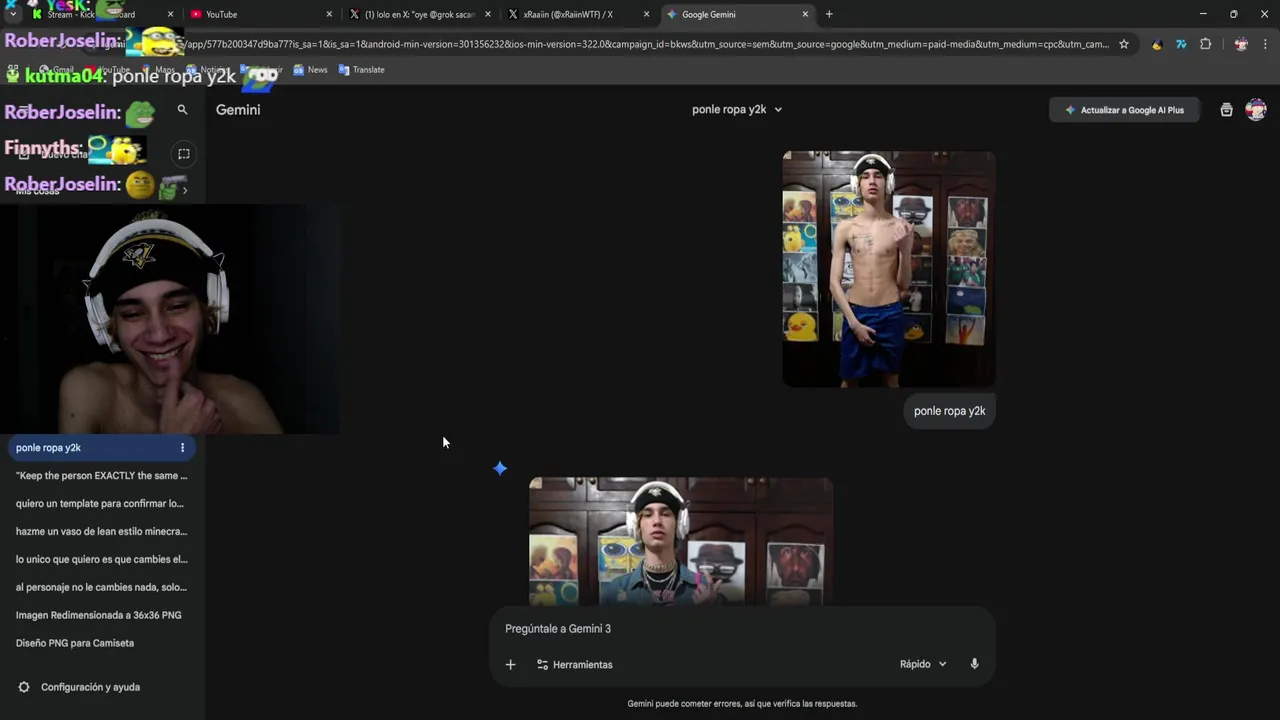Open the News bookmark
Viewport: 1280px width, 720px height.
(310, 70)
